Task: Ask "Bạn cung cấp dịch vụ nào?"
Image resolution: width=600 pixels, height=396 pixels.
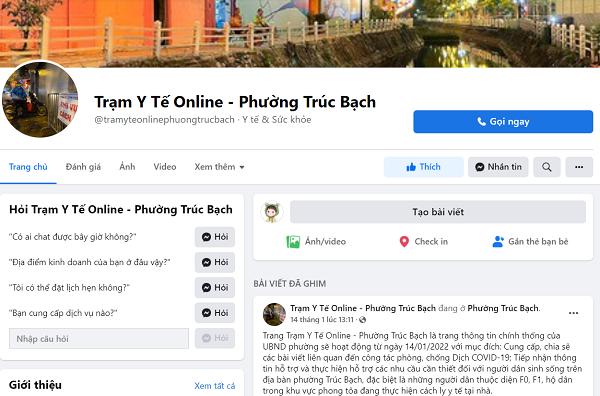Action: (x=215, y=313)
